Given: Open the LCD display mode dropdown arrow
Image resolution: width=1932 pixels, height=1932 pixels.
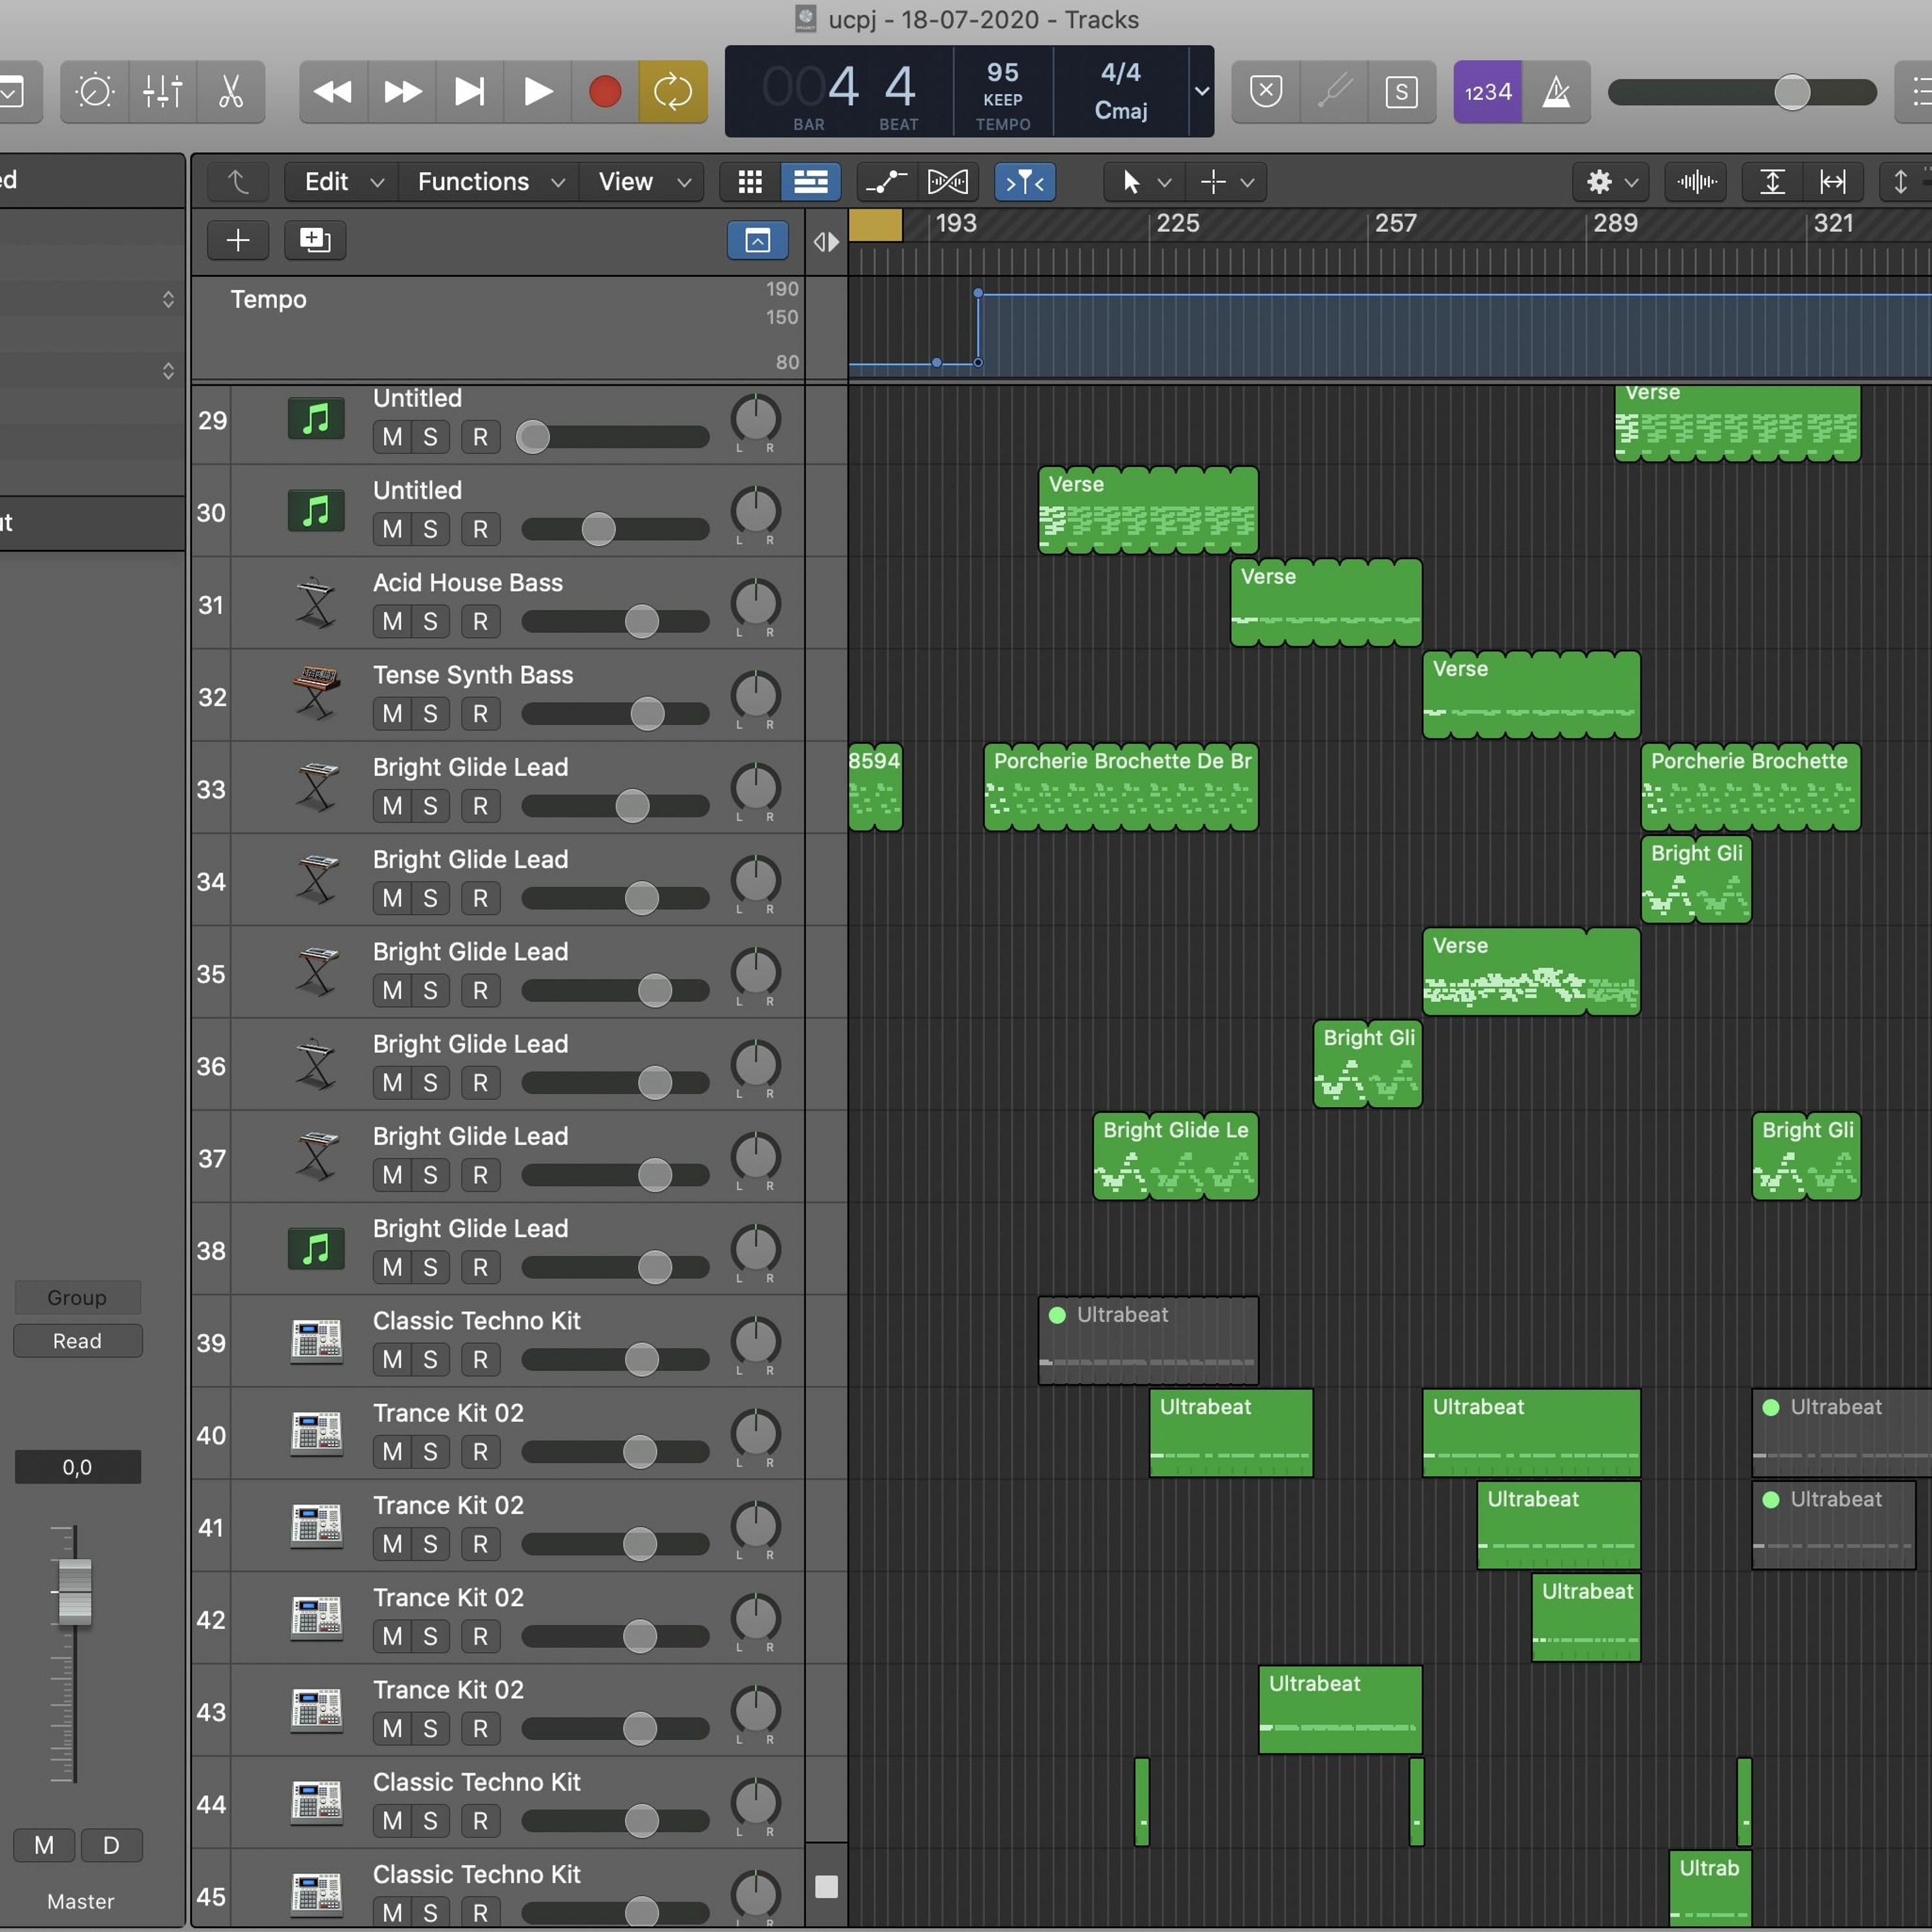Looking at the screenshot, I should (x=1202, y=91).
